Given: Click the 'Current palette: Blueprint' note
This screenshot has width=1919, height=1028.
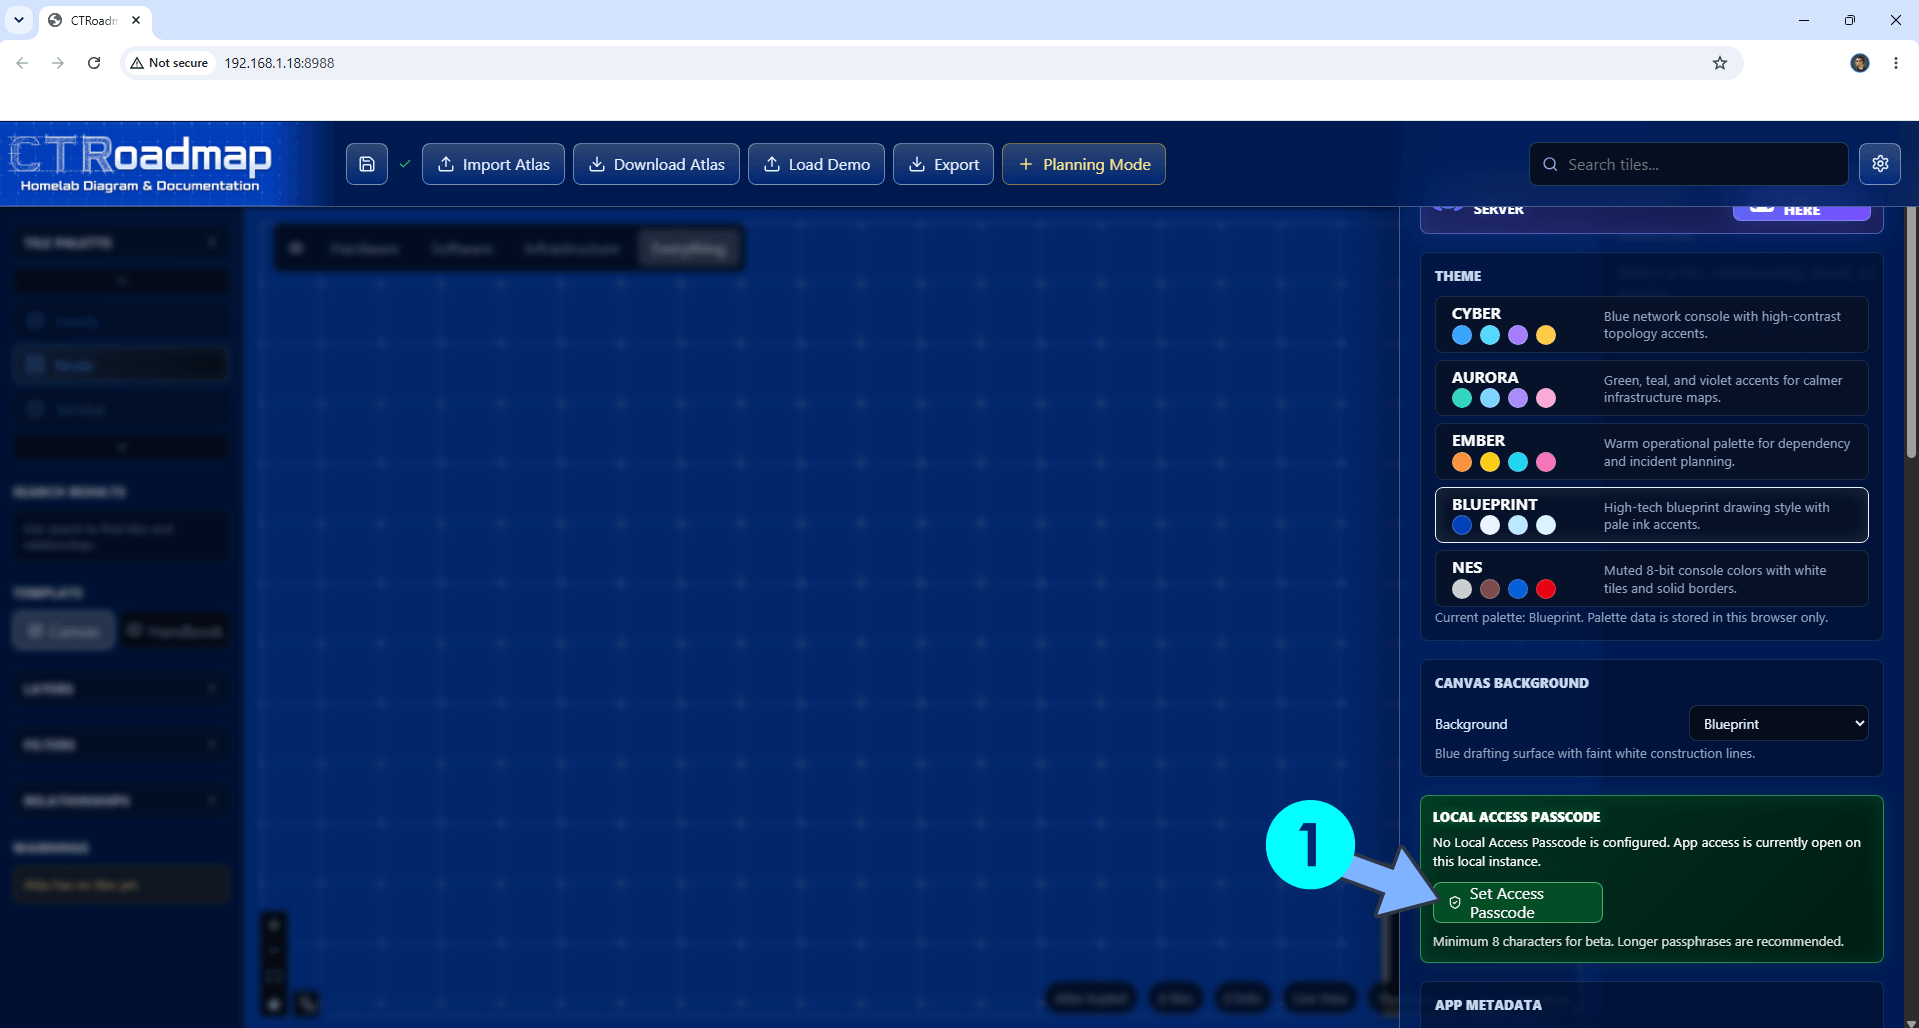Looking at the screenshot, I should (1631, 618).
